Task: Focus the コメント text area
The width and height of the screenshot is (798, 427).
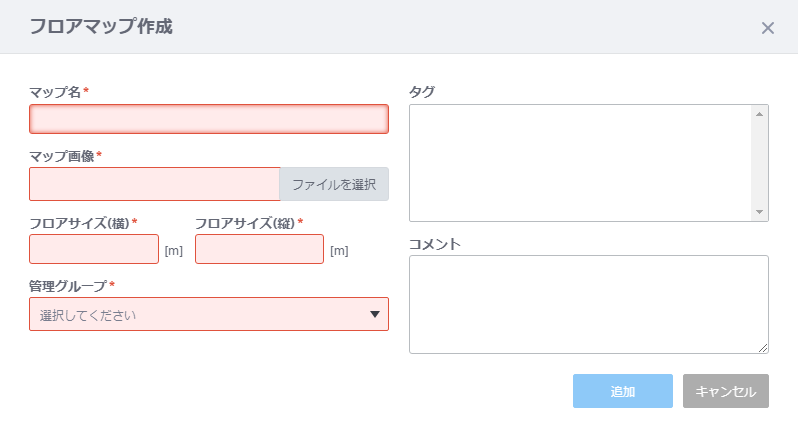Action: coord(589,304)
